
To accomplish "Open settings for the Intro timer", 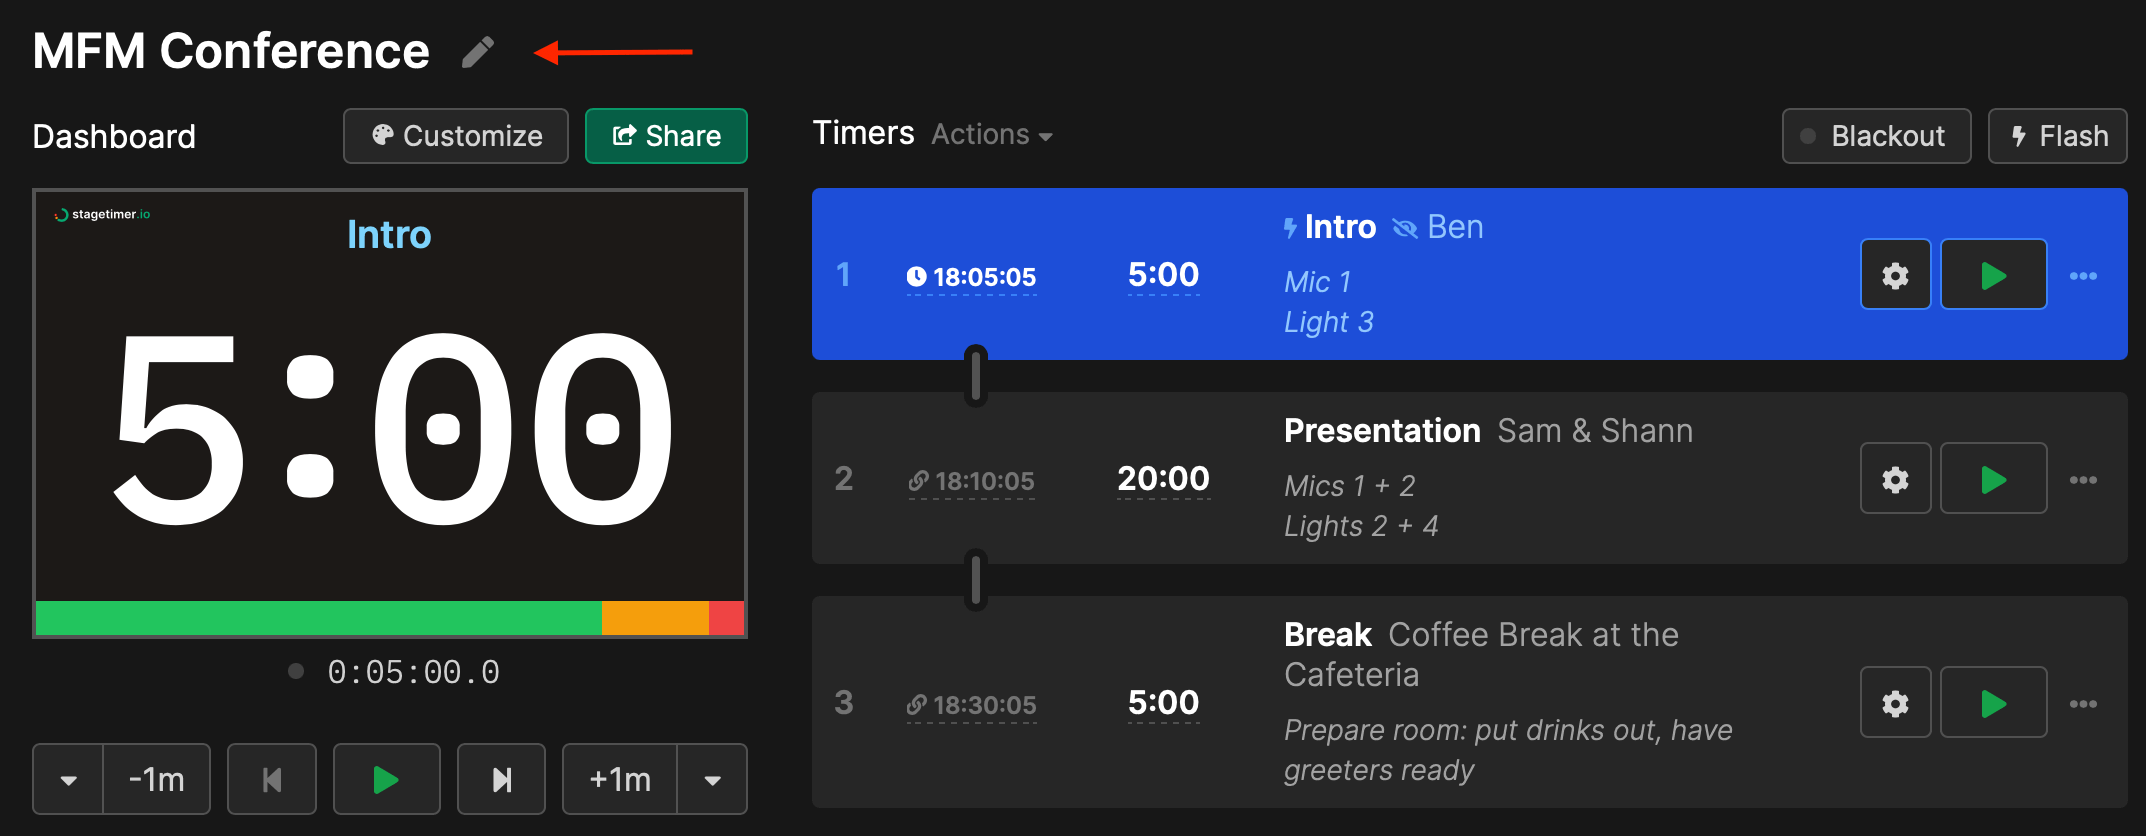I will [x=1895, y=274].
